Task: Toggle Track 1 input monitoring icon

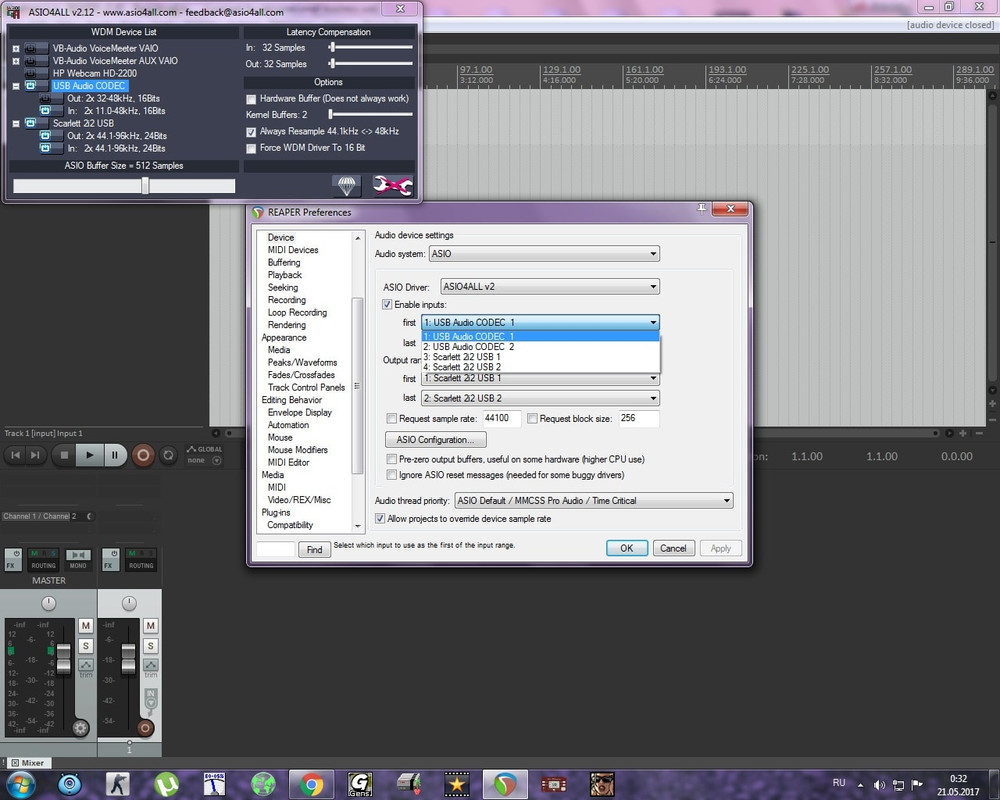Action: click(x=151, y=699)
